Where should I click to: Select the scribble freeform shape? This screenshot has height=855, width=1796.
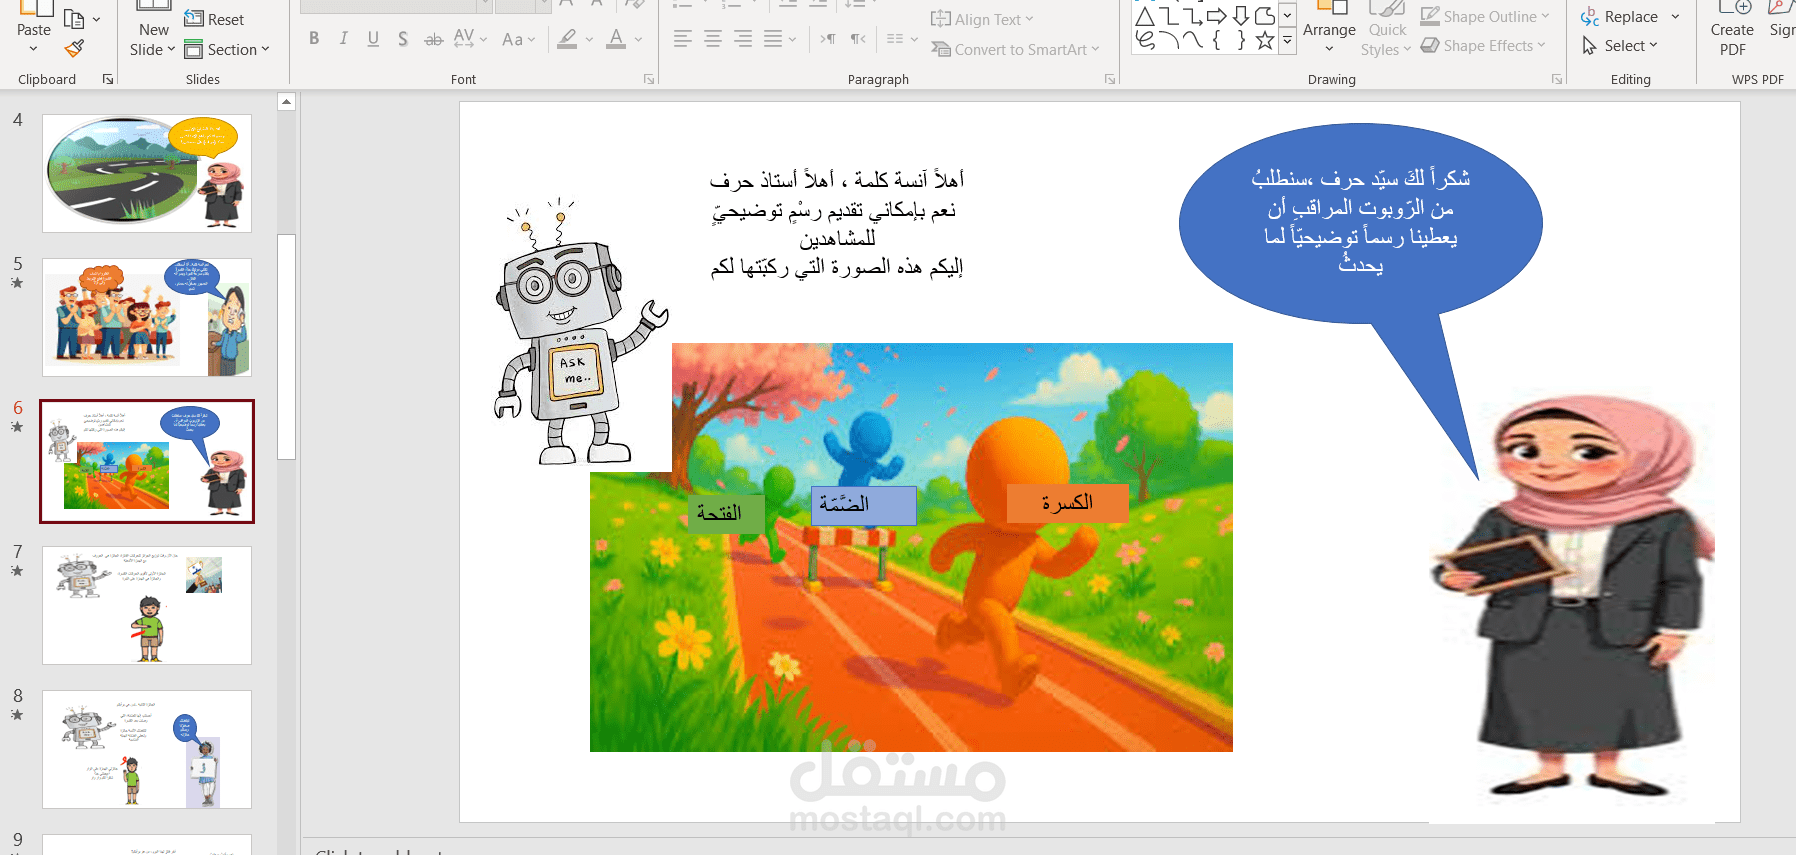click(x=1145, y=40)
